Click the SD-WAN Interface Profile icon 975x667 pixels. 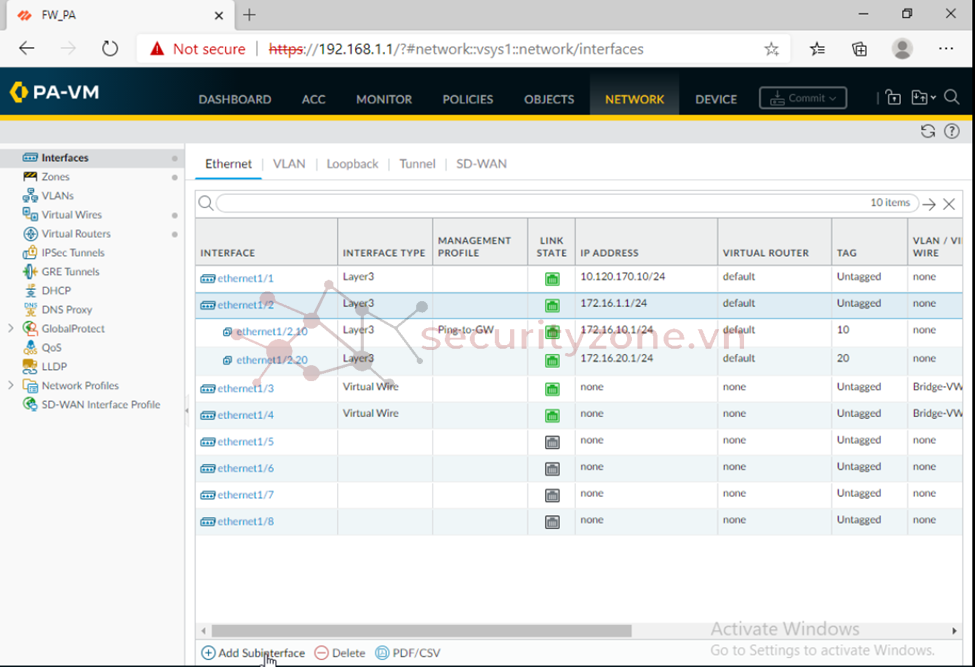30,404
